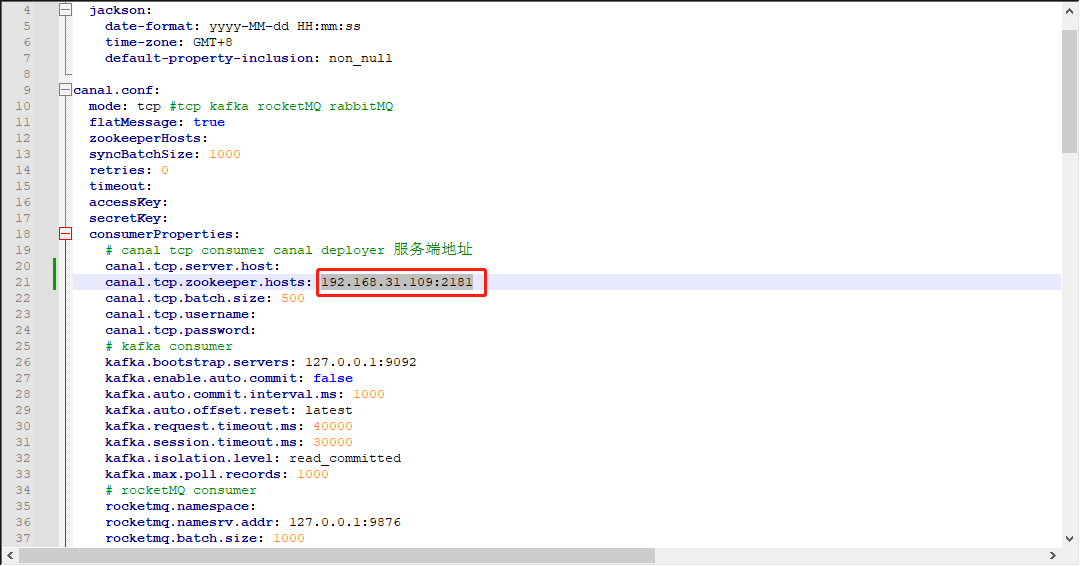Click rocketmq.batch.size value 1000
Image resolution: width=1080 pixels, height=566 pixels.
point(289,538)
